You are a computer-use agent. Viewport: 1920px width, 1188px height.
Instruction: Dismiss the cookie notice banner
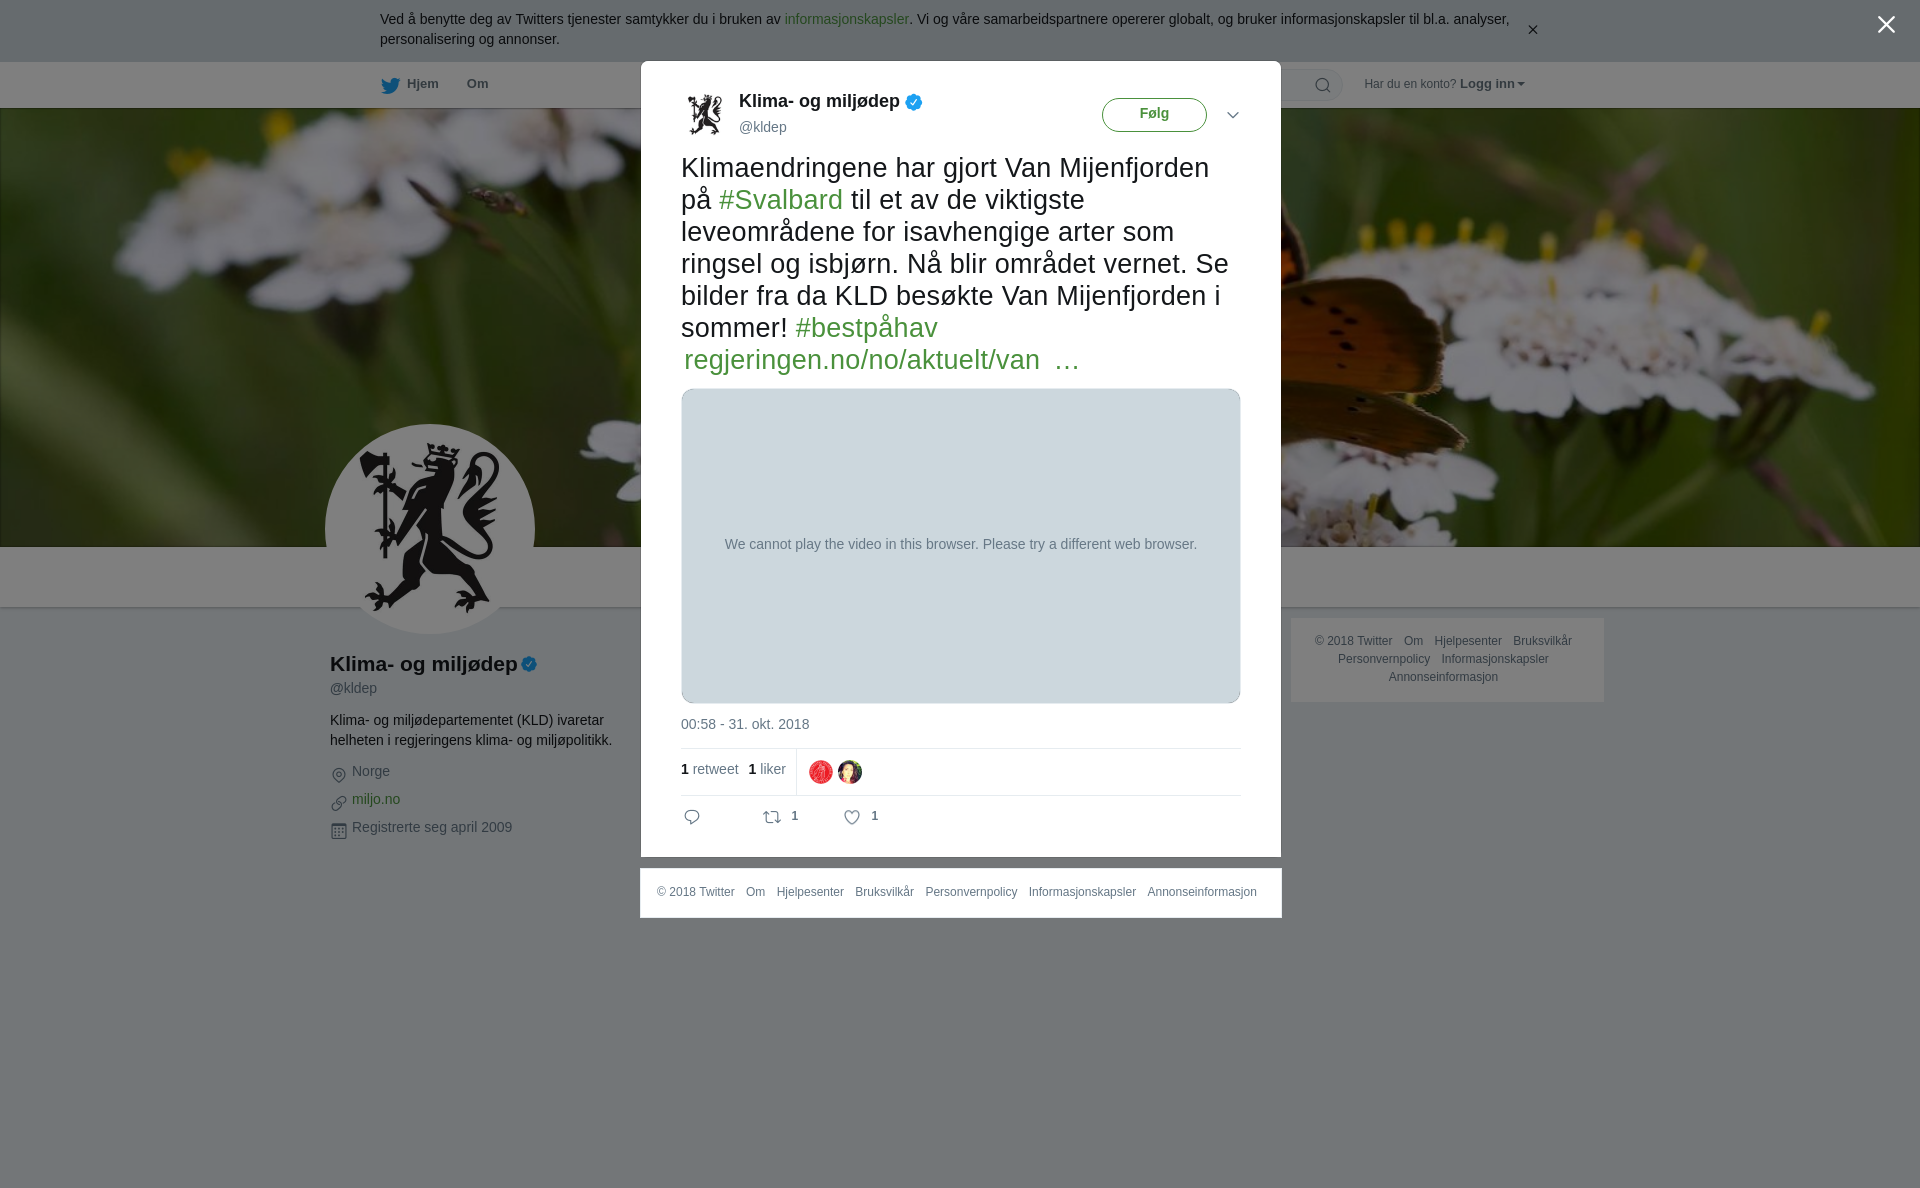pyautogui.click(x=1532, y=30)
